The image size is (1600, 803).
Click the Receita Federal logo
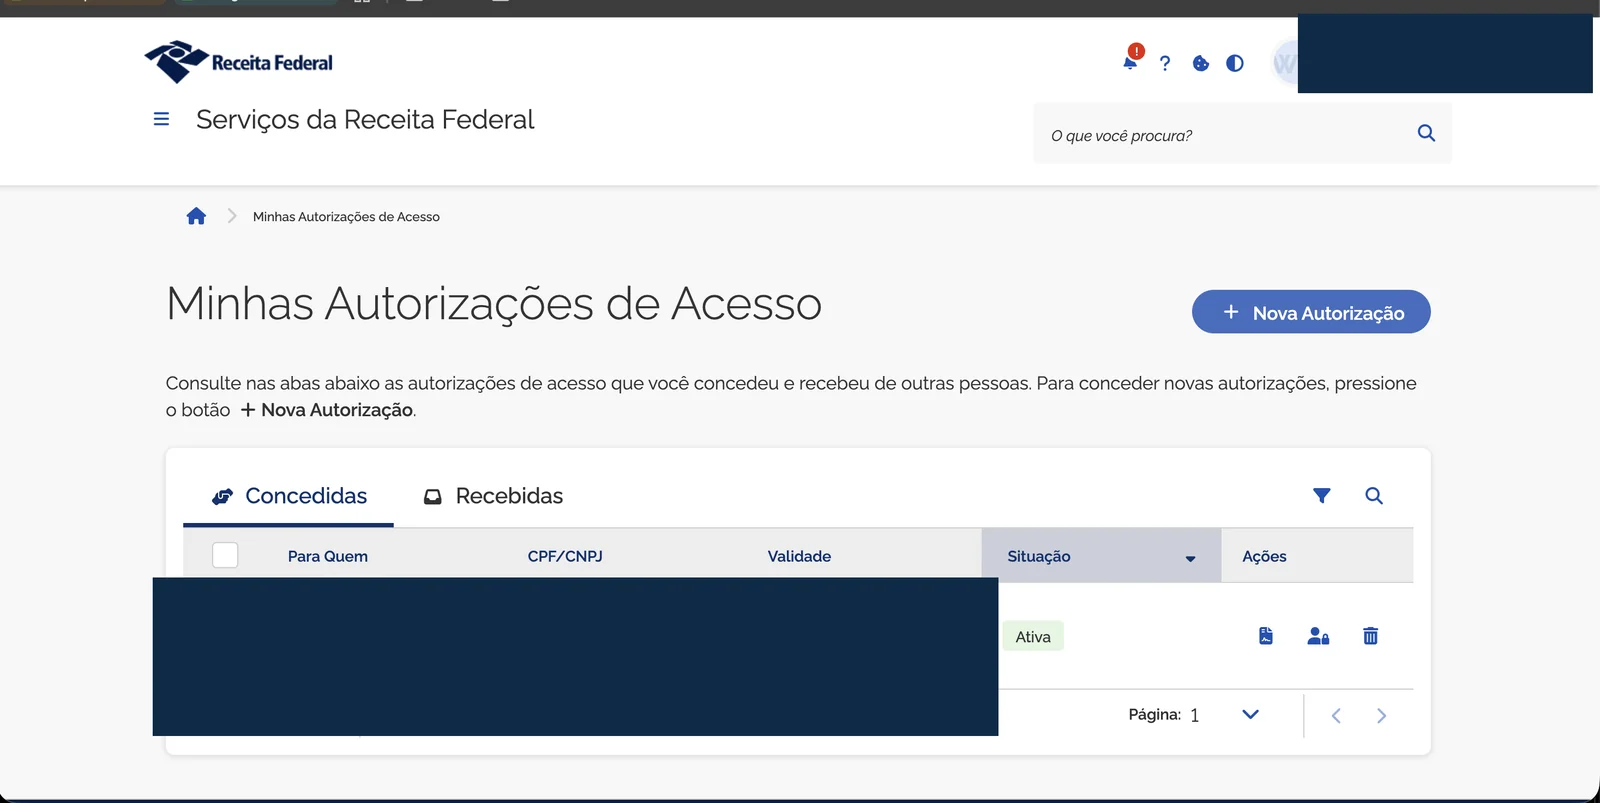click(239, 62)
